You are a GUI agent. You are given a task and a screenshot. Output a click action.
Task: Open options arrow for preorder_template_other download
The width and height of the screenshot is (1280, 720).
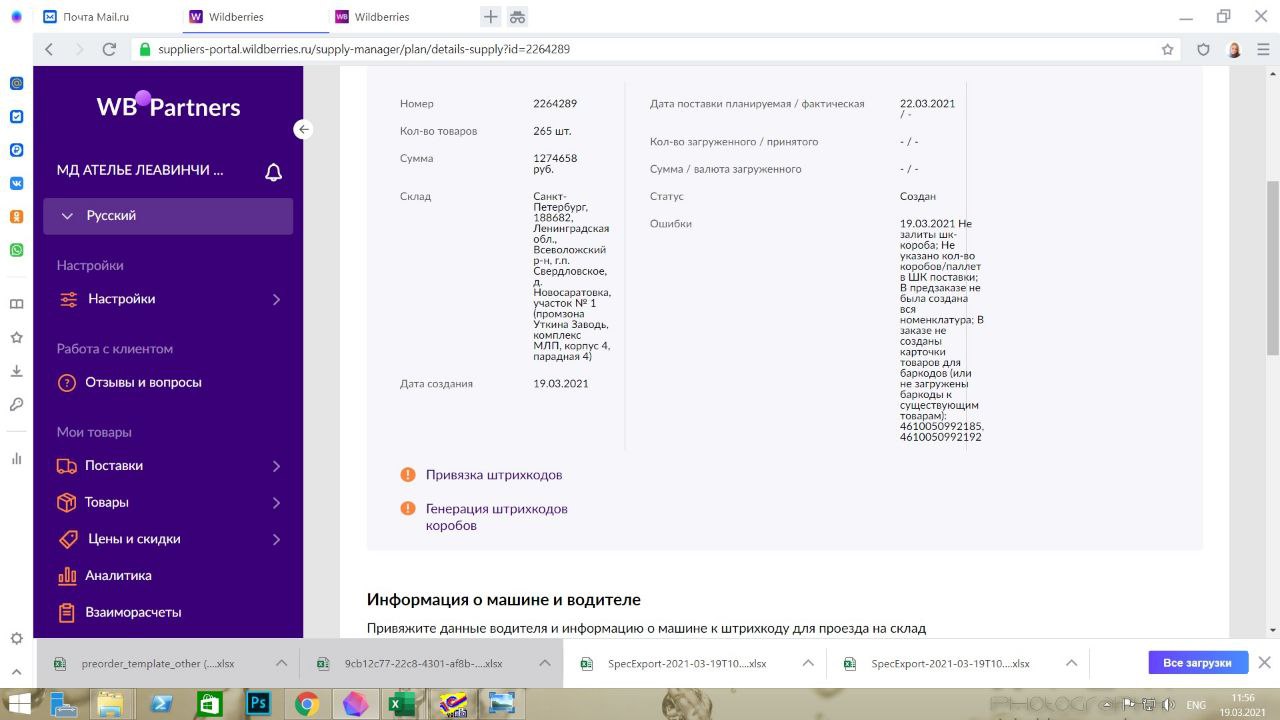(281, 663)
